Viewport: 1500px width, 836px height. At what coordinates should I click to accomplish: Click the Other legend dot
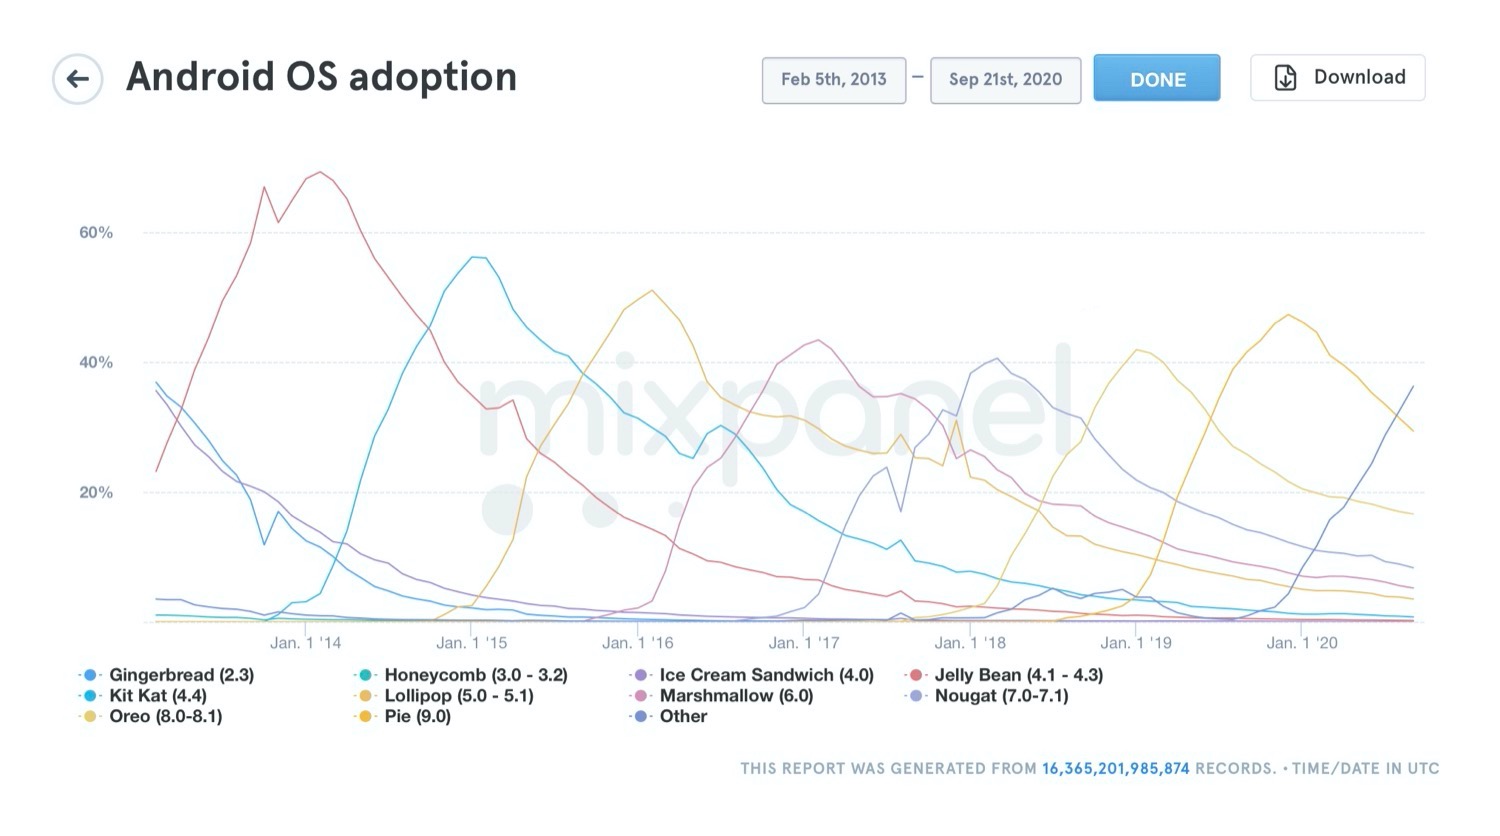[641, 717]
